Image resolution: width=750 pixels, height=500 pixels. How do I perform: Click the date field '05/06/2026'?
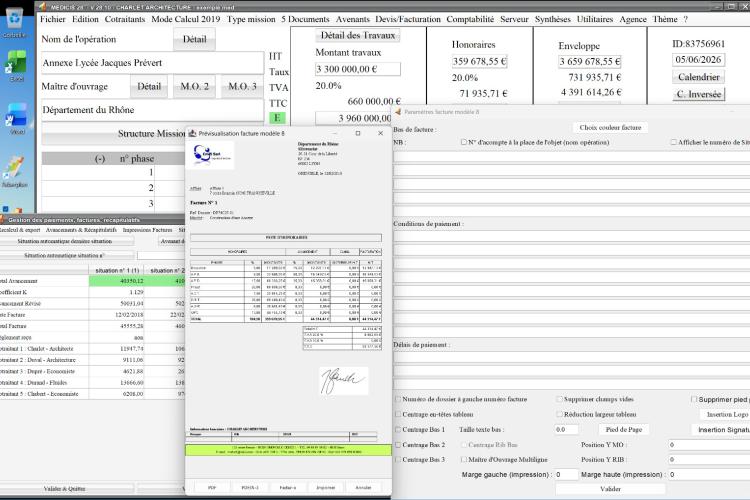coord(698,60)
